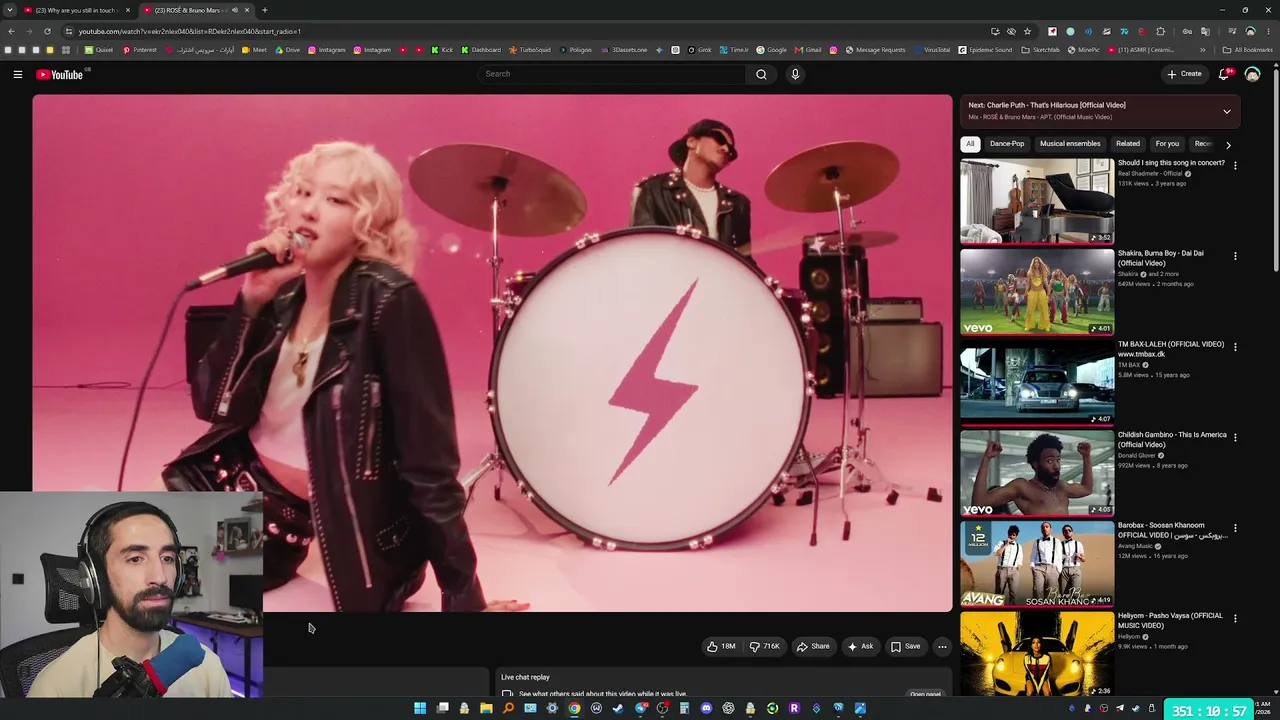The image size is (1280, 720).
Task: Show more filter chips with right arrow
Action: coord(1228,144)
